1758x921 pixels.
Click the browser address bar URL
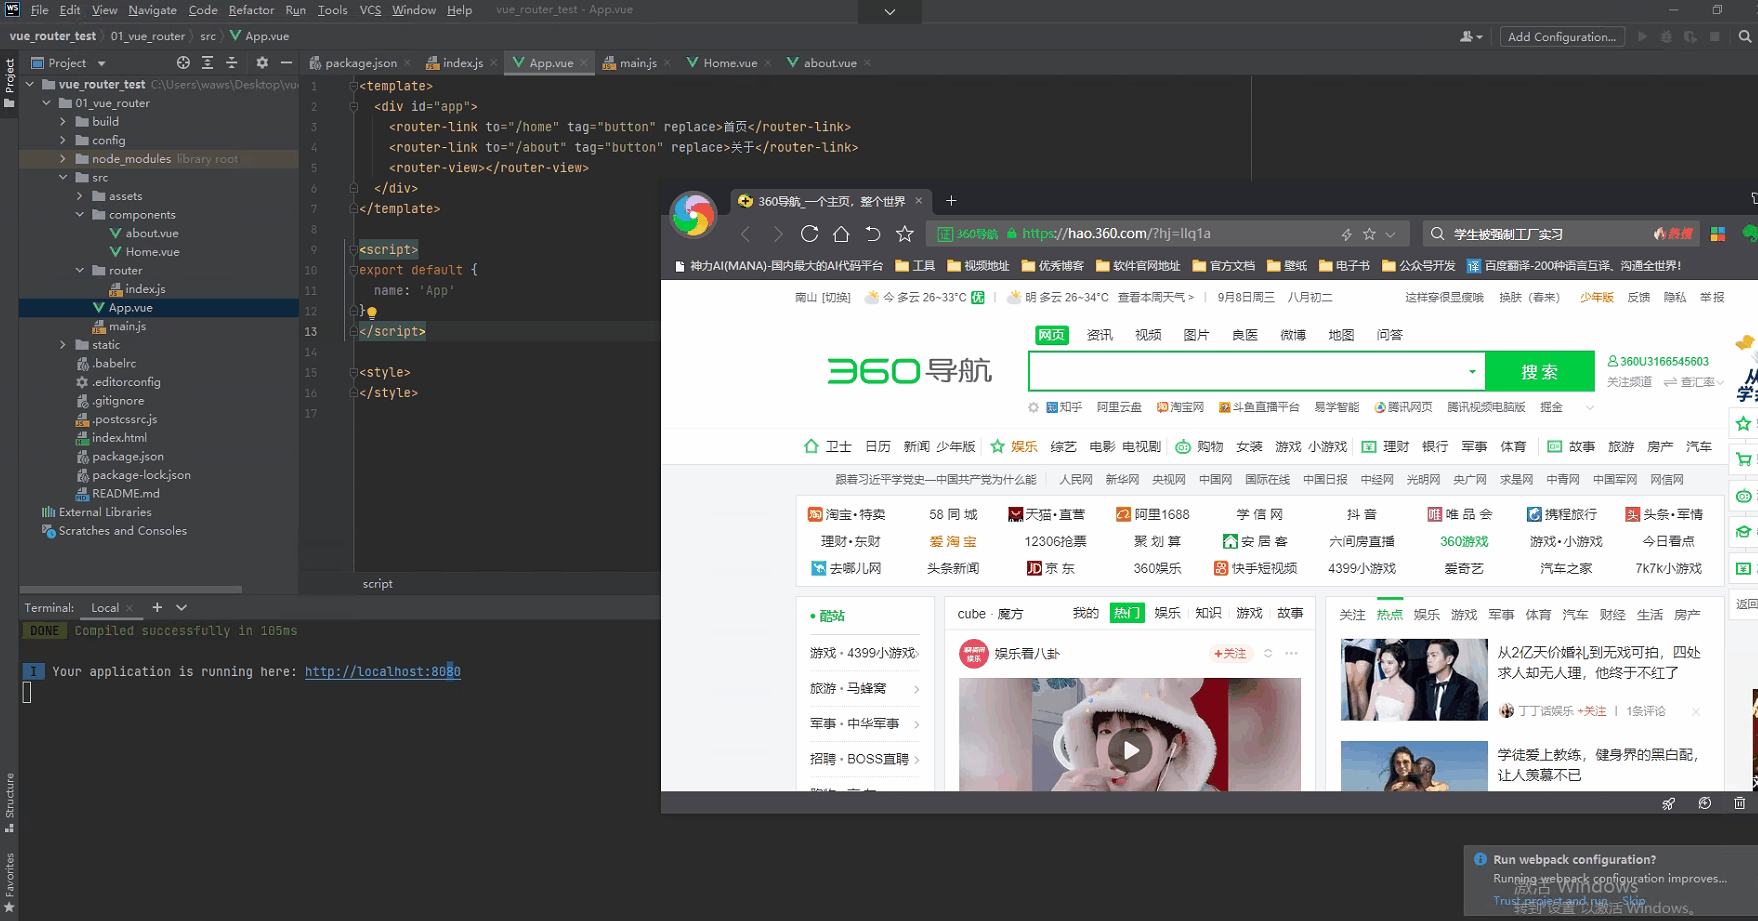tap(1116, 234)
